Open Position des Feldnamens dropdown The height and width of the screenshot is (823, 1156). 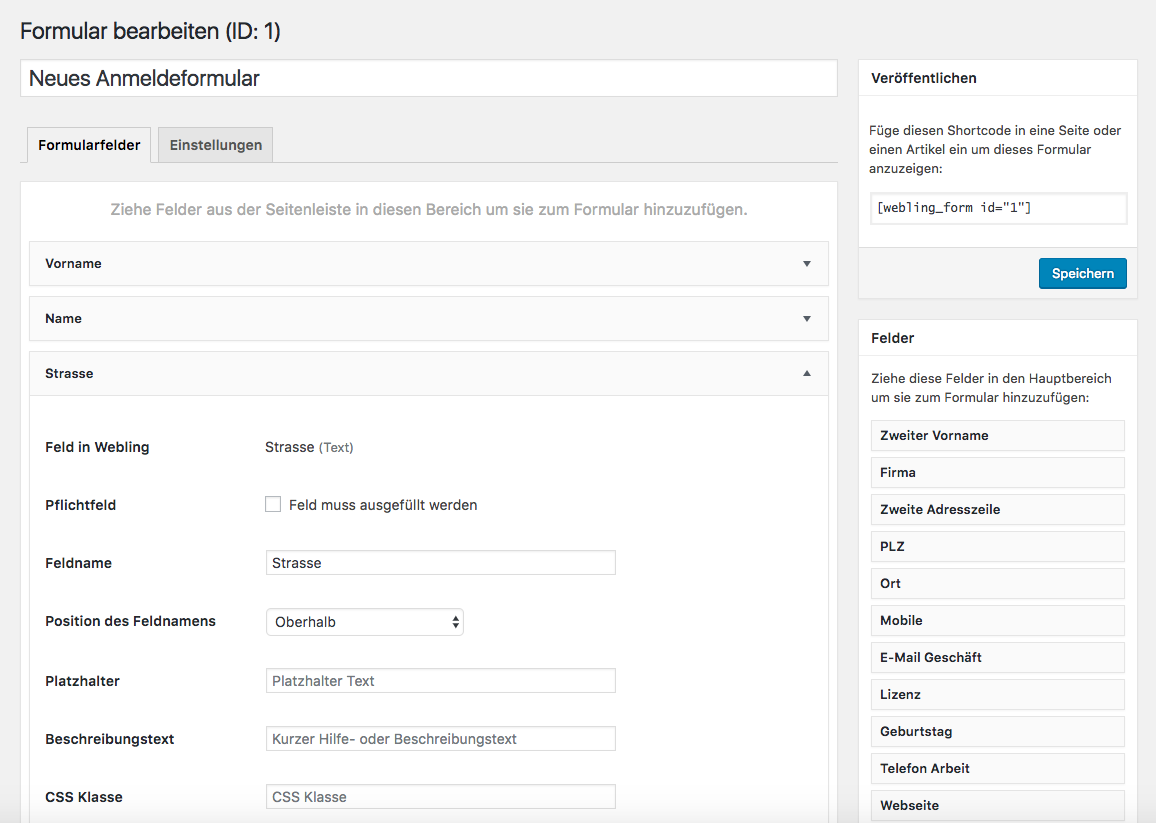pos(364,622)
